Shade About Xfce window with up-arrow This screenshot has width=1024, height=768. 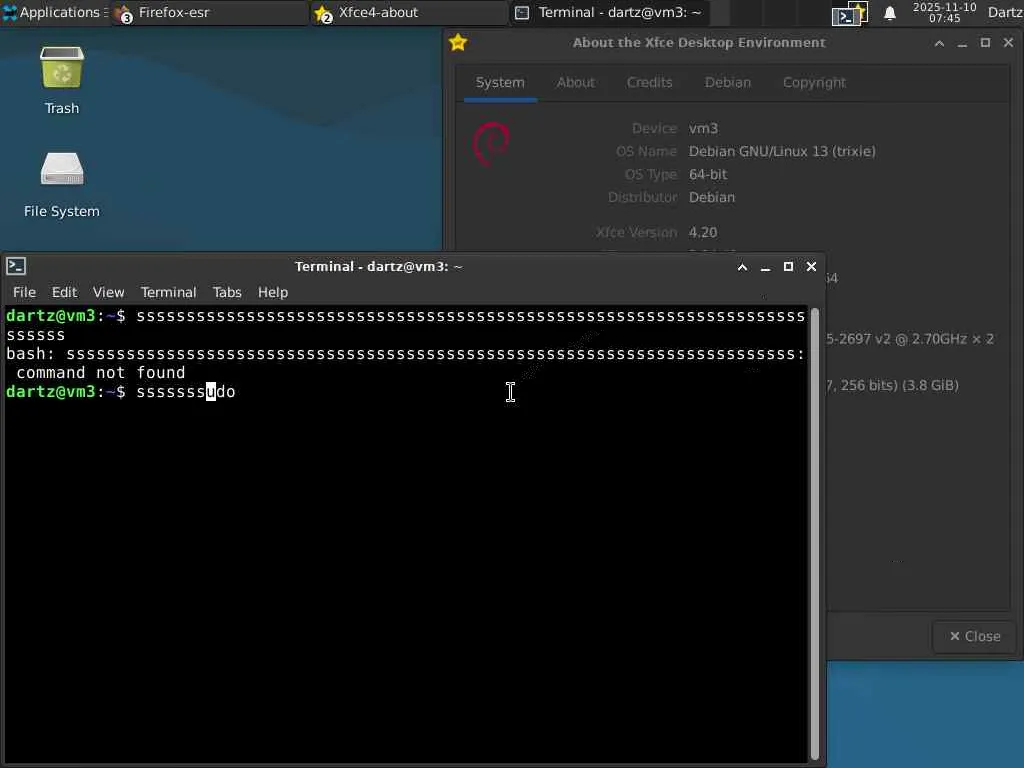pyautogui.click(x=939, y=43)
